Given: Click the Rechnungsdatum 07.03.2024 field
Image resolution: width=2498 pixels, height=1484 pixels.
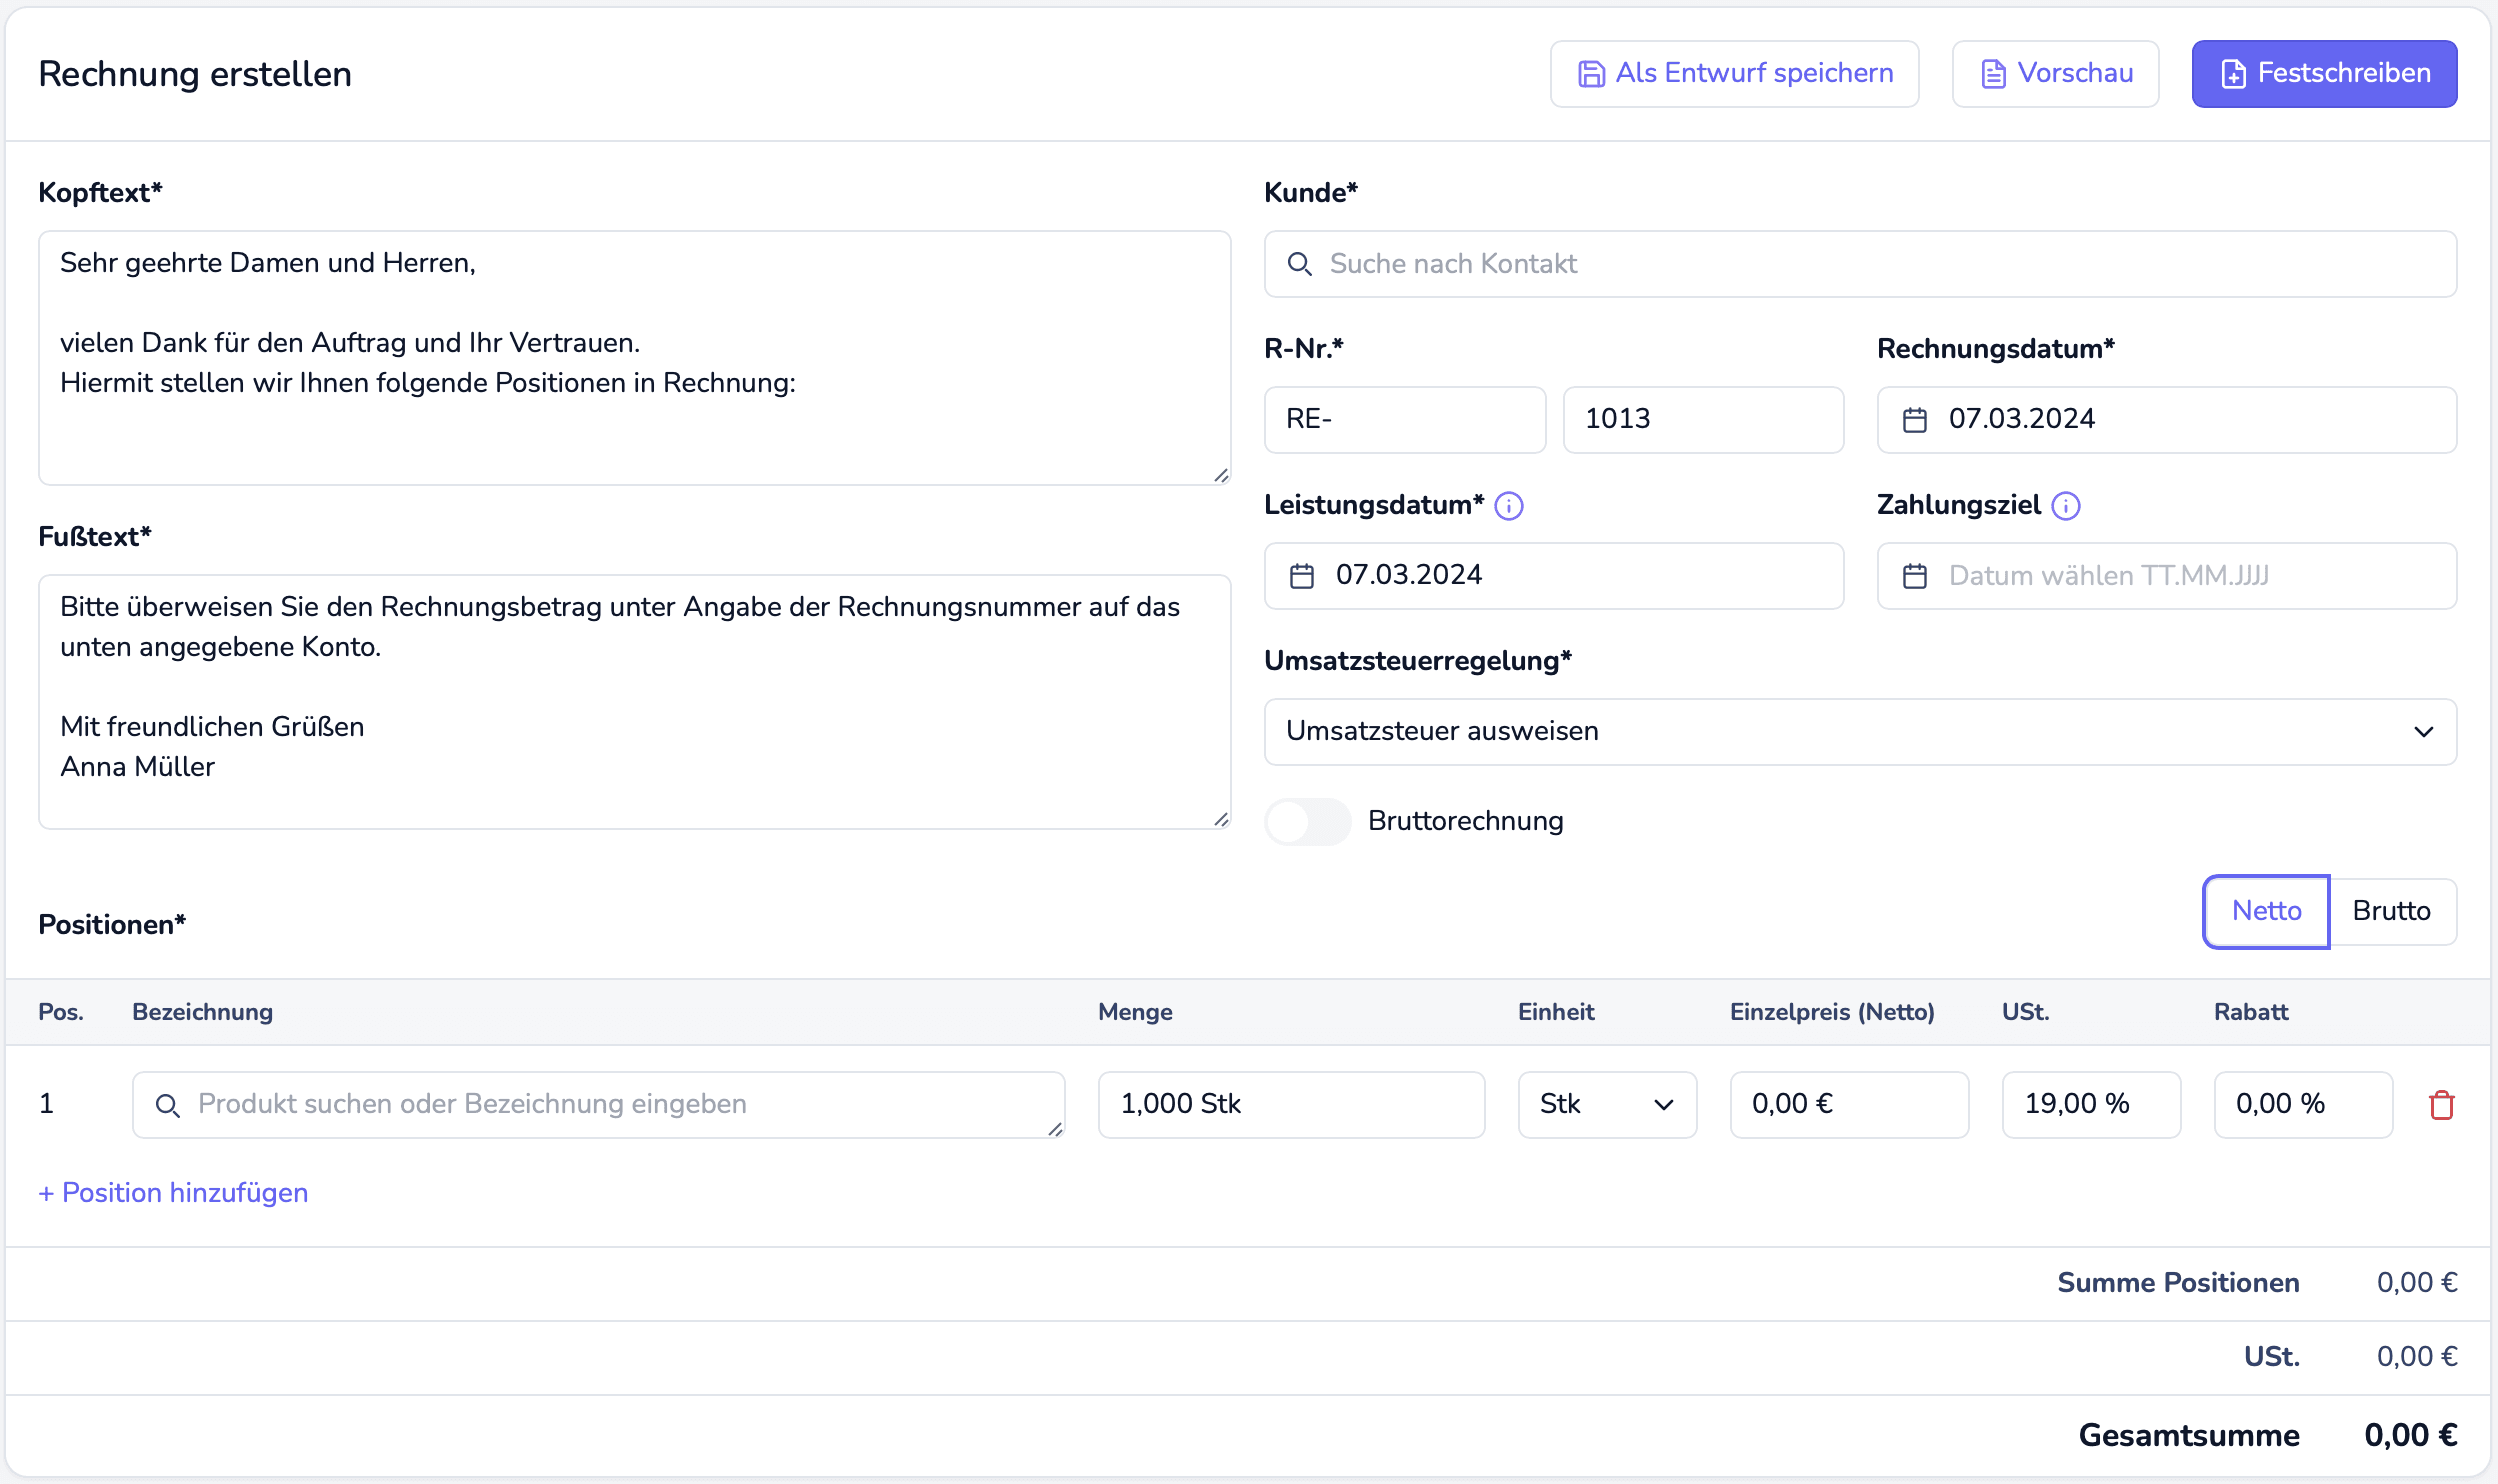Looking at the screenshot, I should (x=2167, y=420).
